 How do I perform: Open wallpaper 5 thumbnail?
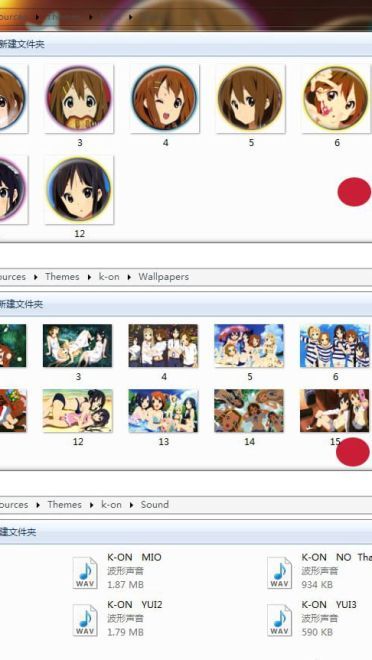tap(249, 346)
